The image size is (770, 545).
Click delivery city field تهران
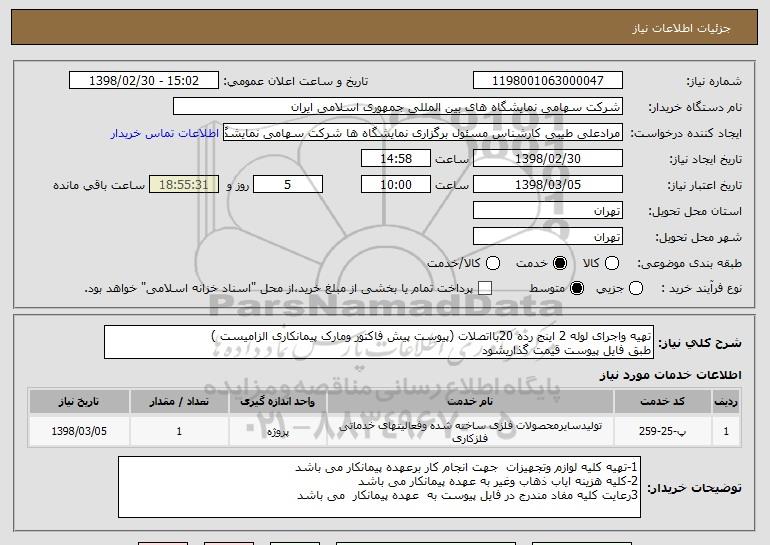tap(548, 237)
